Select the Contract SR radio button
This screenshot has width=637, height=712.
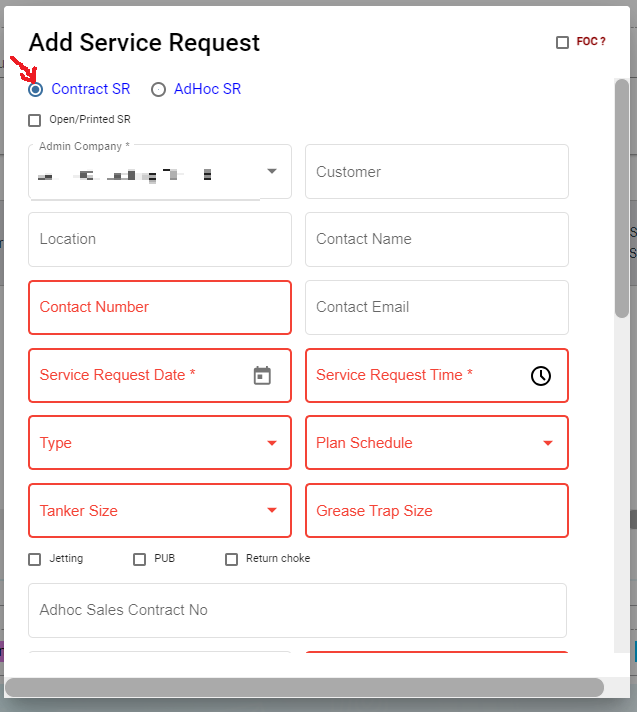(x=36, y=89)
